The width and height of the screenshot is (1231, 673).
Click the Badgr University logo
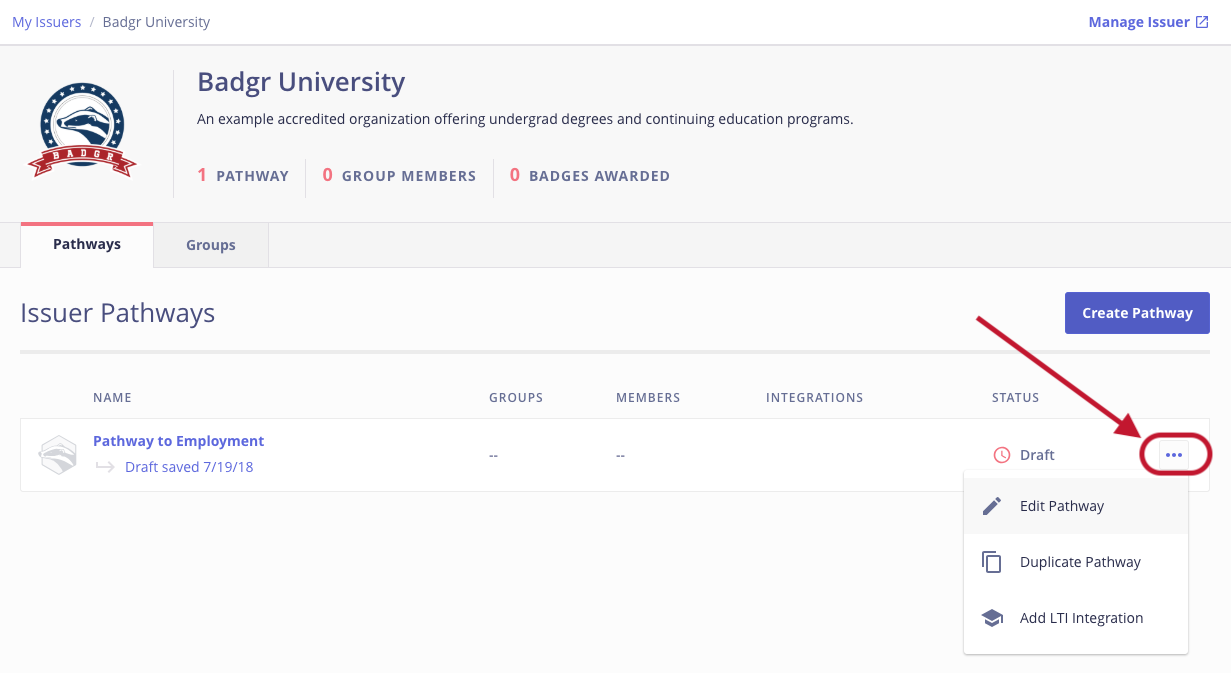click(82, 130)
